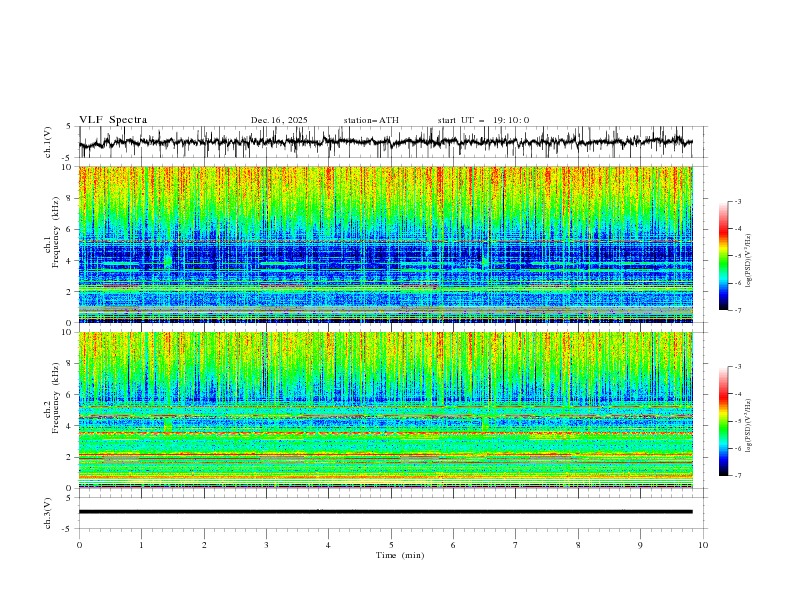
Task: Click the '-3' label on upper color scale
Action: click(738, 201)
